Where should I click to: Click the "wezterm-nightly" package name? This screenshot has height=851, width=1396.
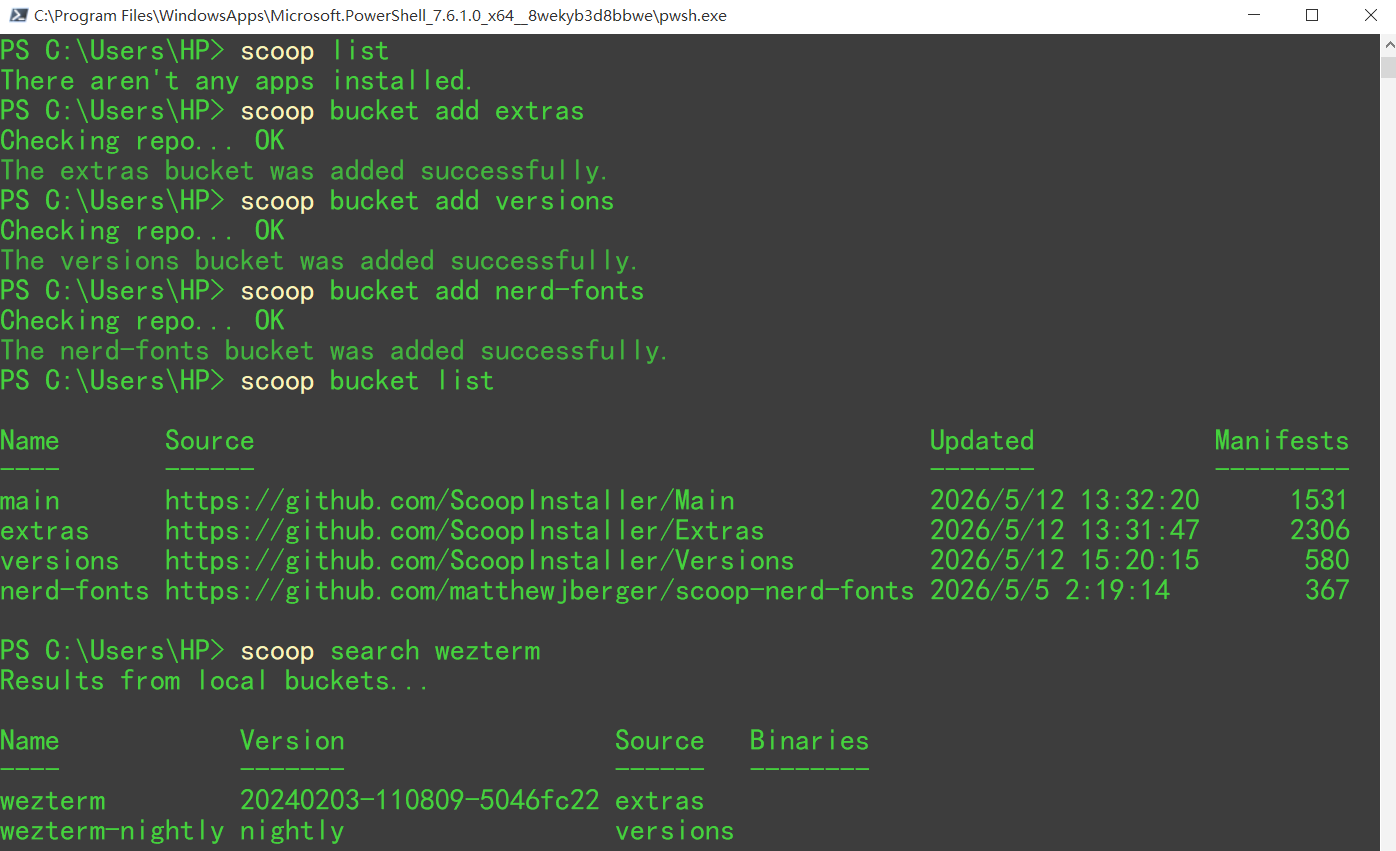tap(112, 831)
